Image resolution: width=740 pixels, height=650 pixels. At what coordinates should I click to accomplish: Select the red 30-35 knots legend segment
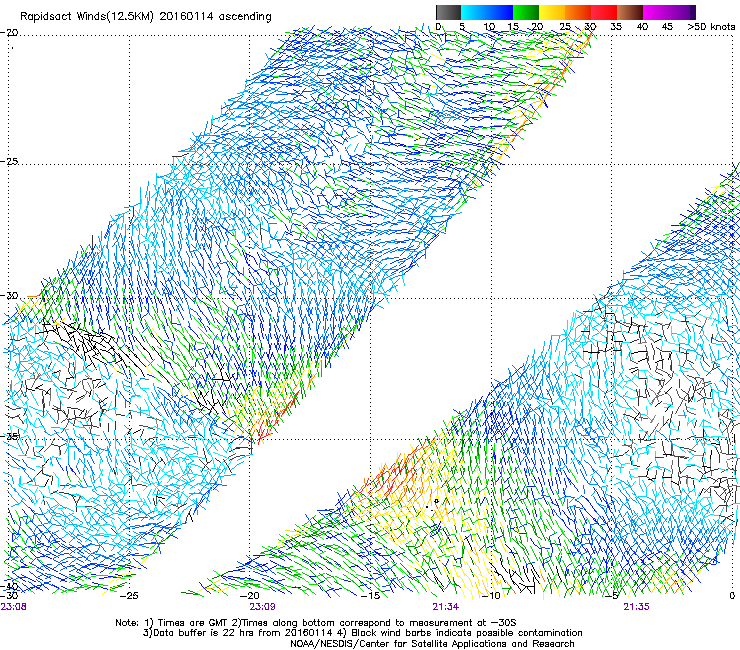[604, 12]
